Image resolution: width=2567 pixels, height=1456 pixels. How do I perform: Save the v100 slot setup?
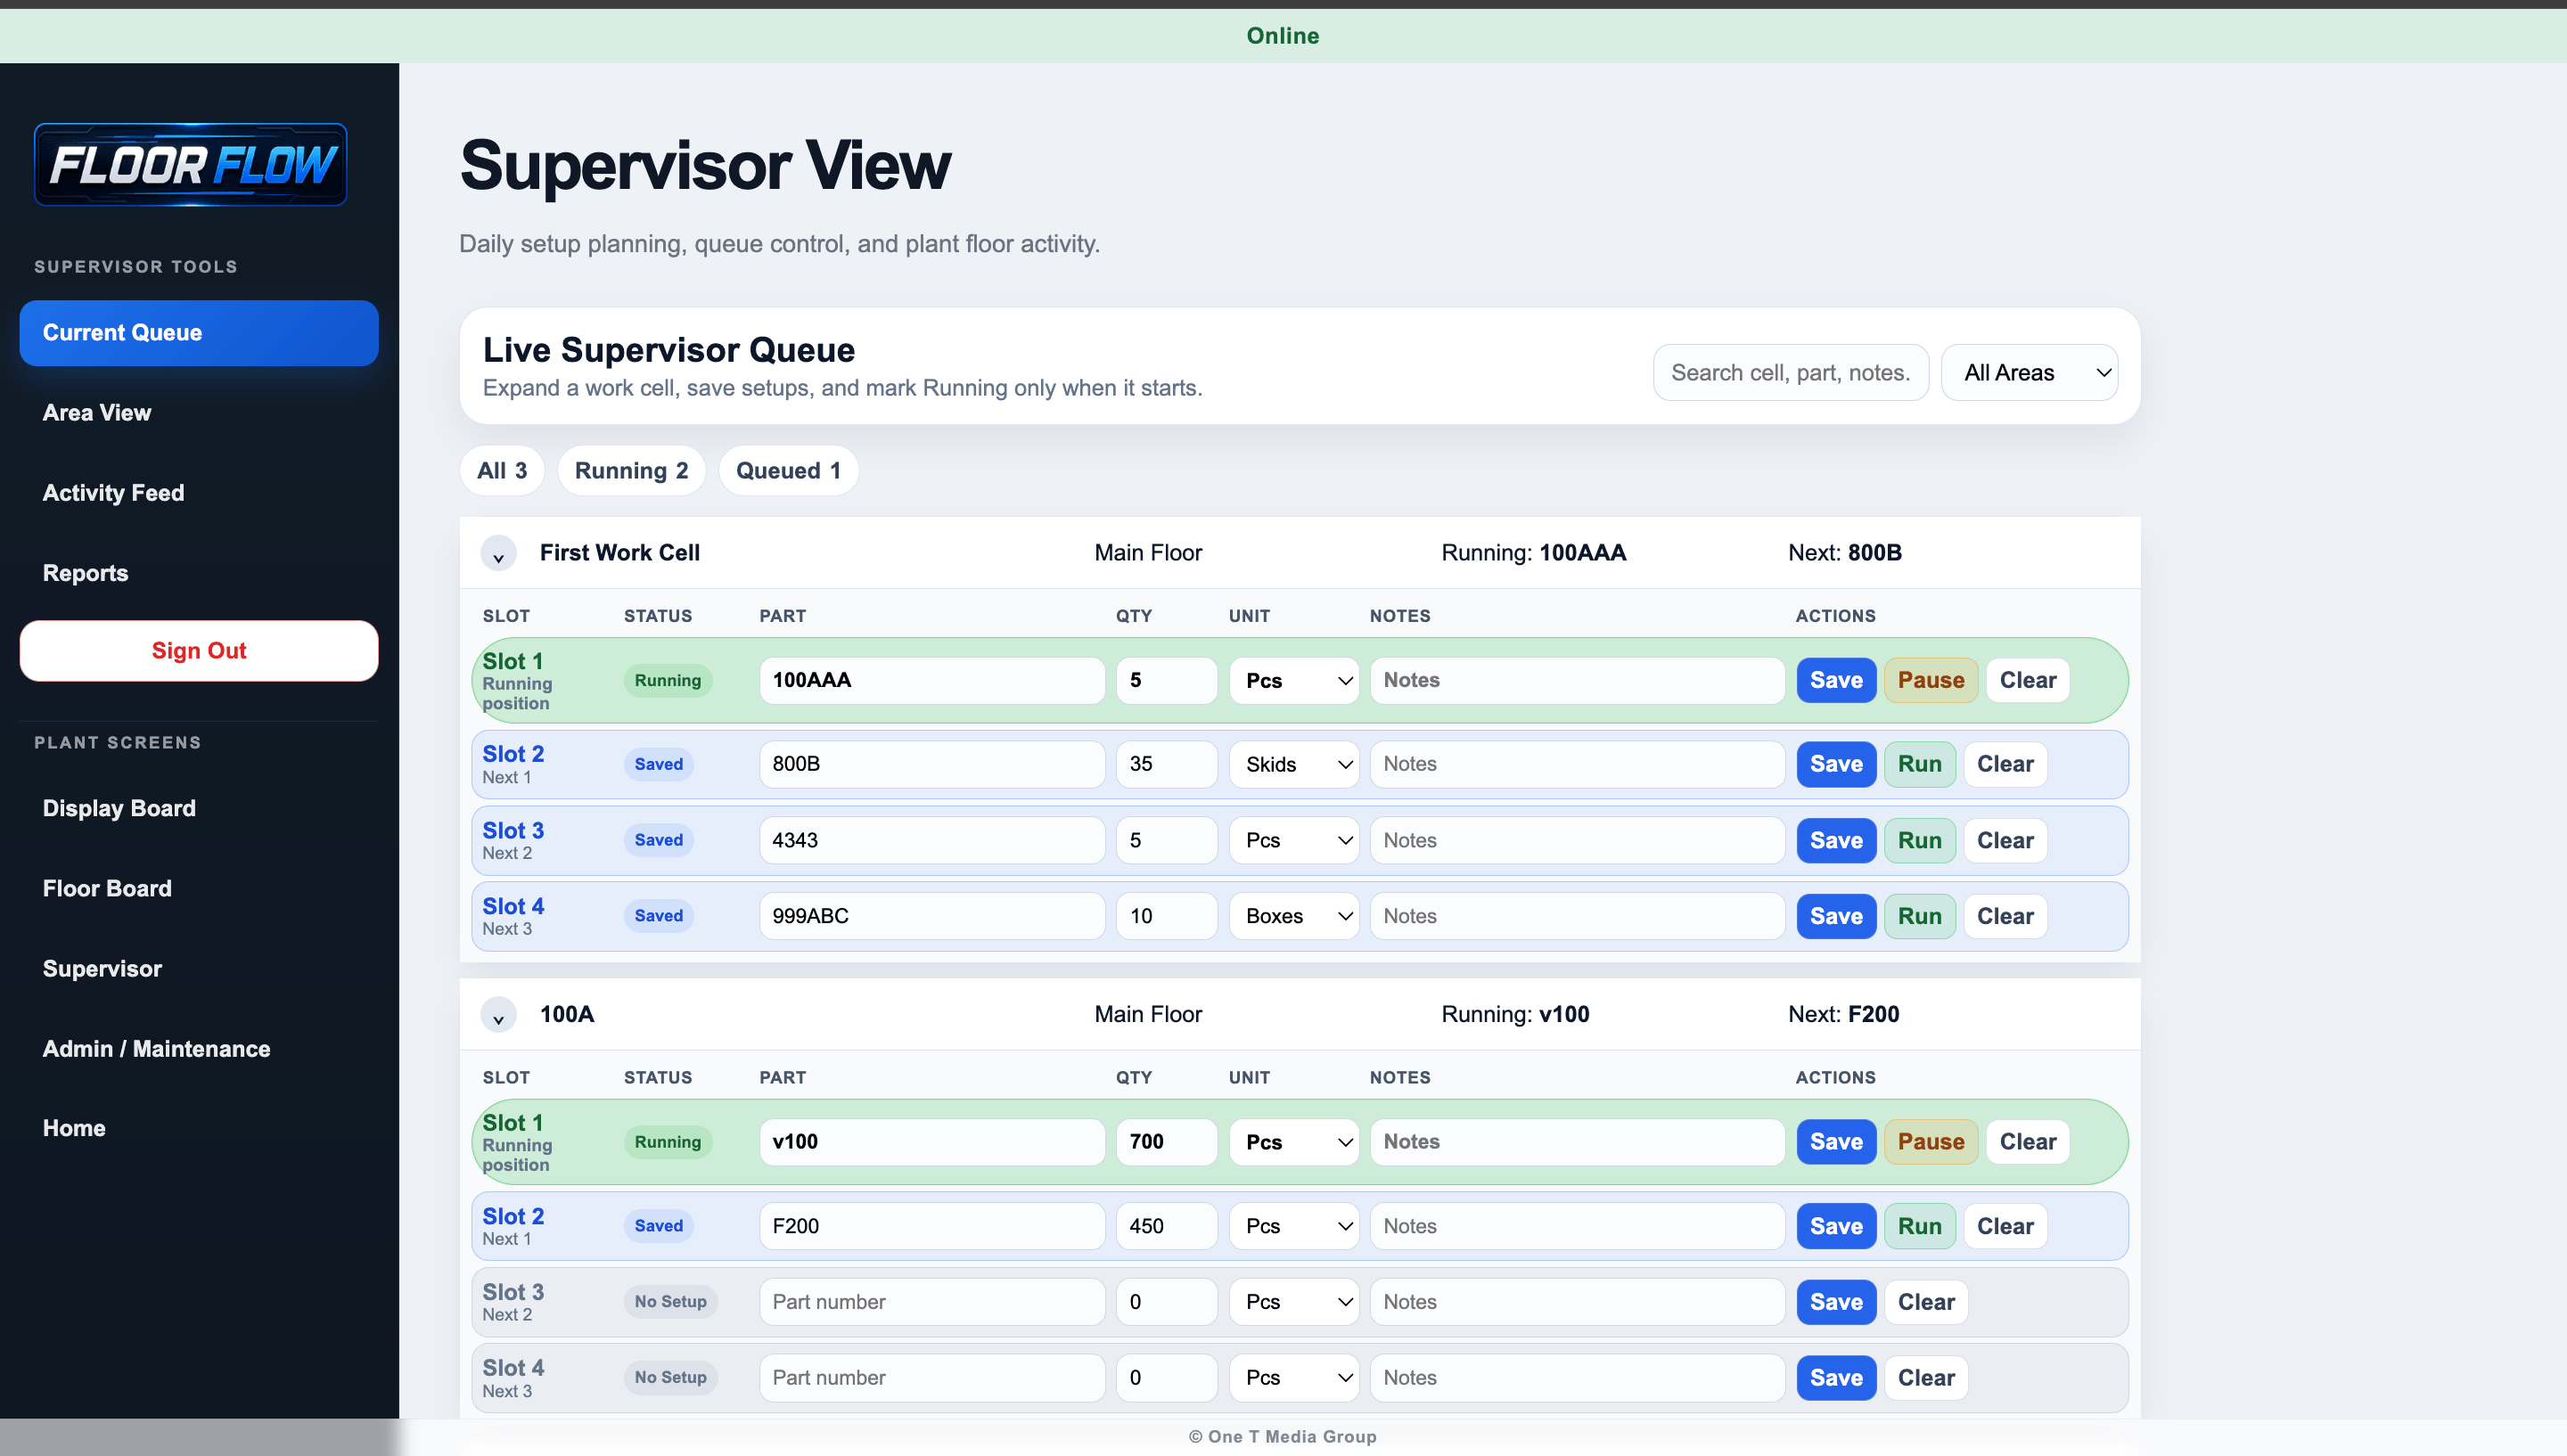[x=1836, y=1142]
